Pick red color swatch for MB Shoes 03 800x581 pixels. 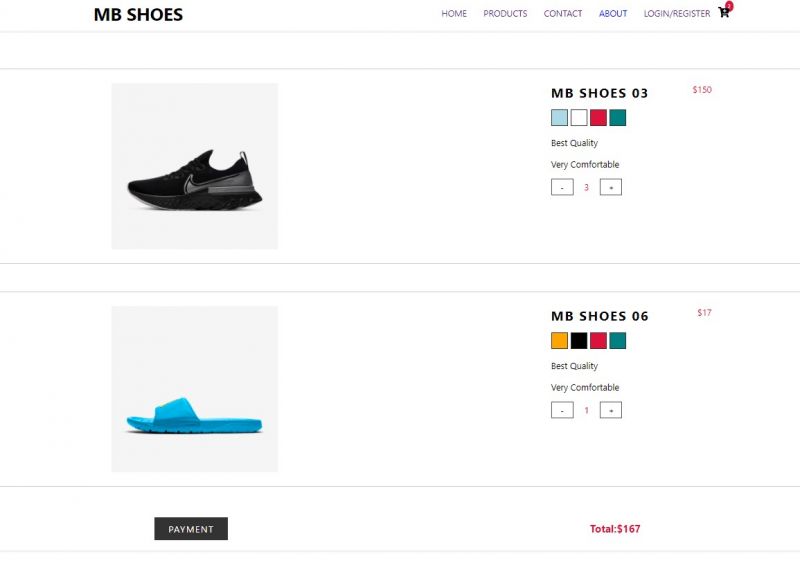pos(598,118)
